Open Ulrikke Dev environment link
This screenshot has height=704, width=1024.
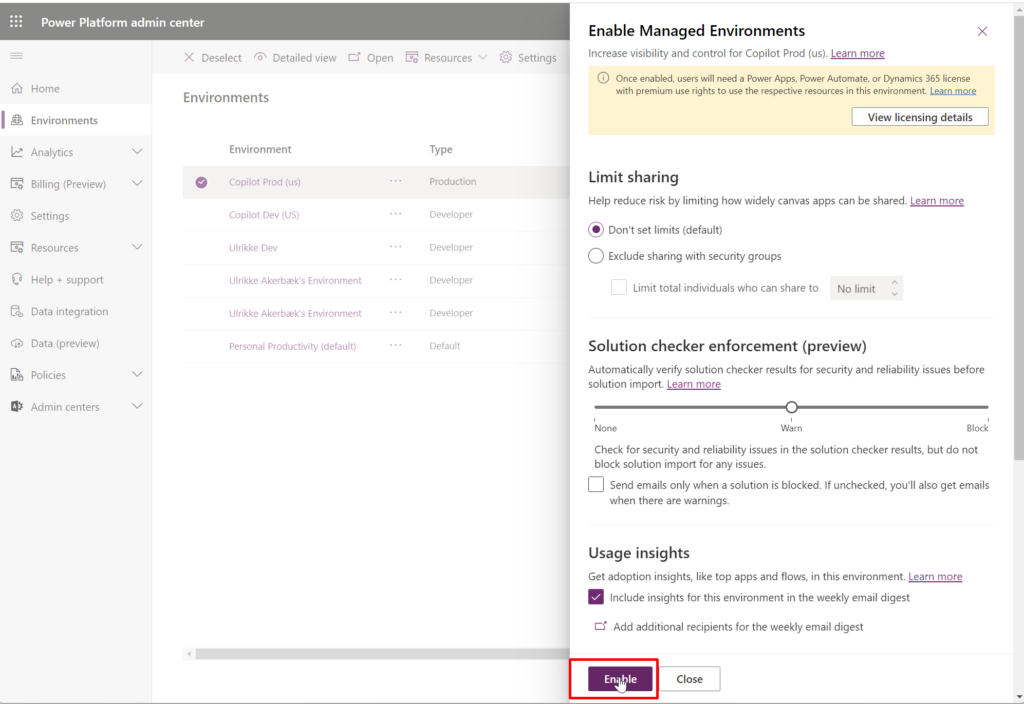[x=253, y=248]
